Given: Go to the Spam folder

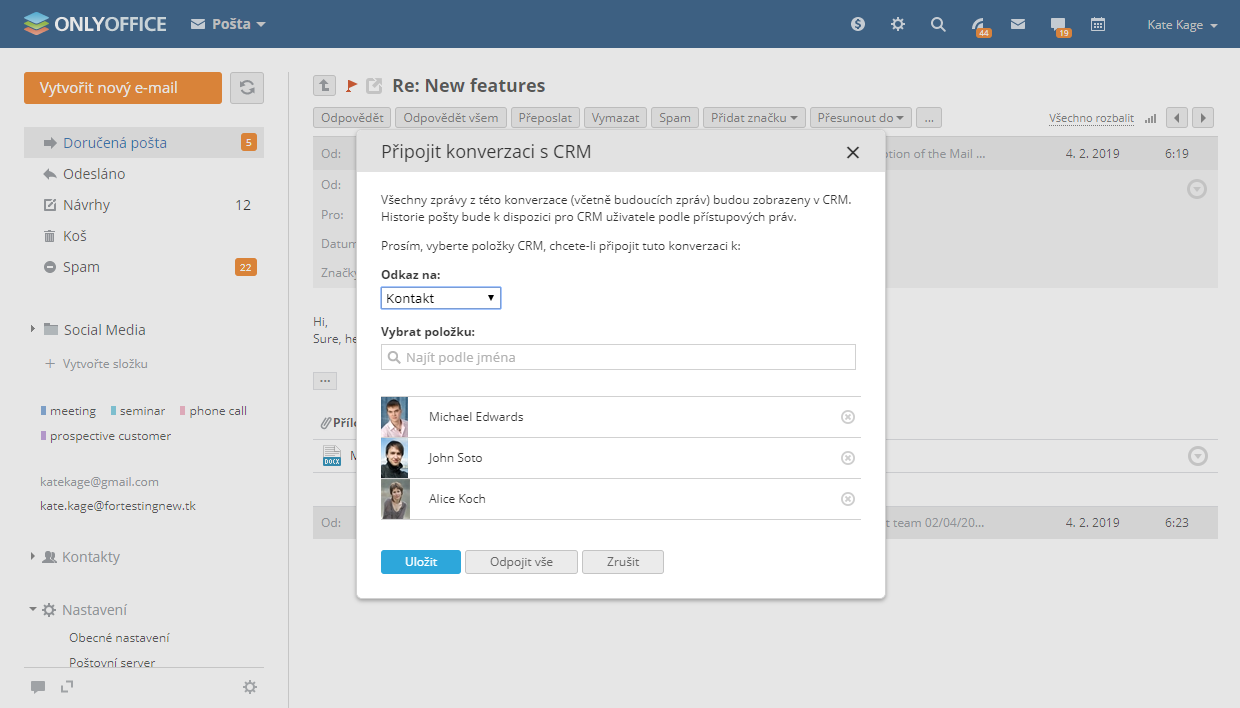Looking at the screenshot, I should point(81,267).
